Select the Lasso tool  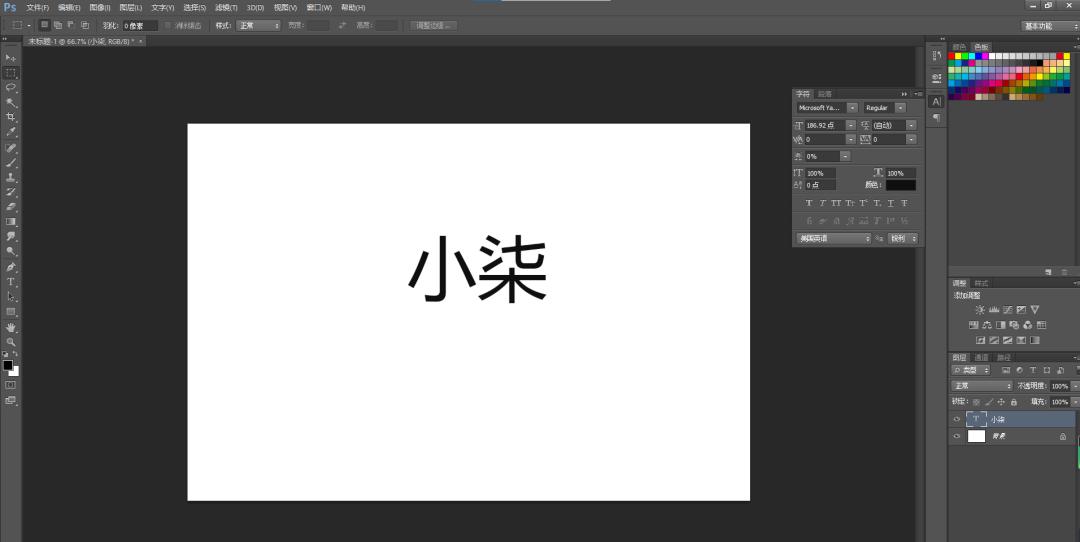(10, 88)
